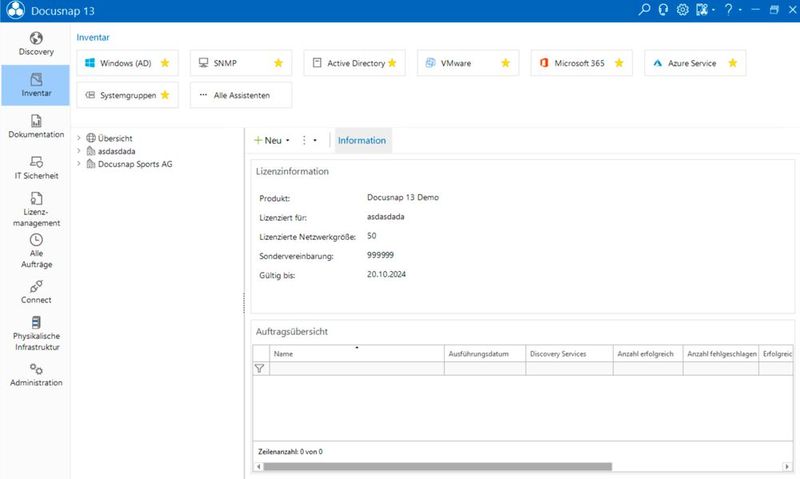Switch to the Information tab
800x479 pixels.
[x=361, y=141]
